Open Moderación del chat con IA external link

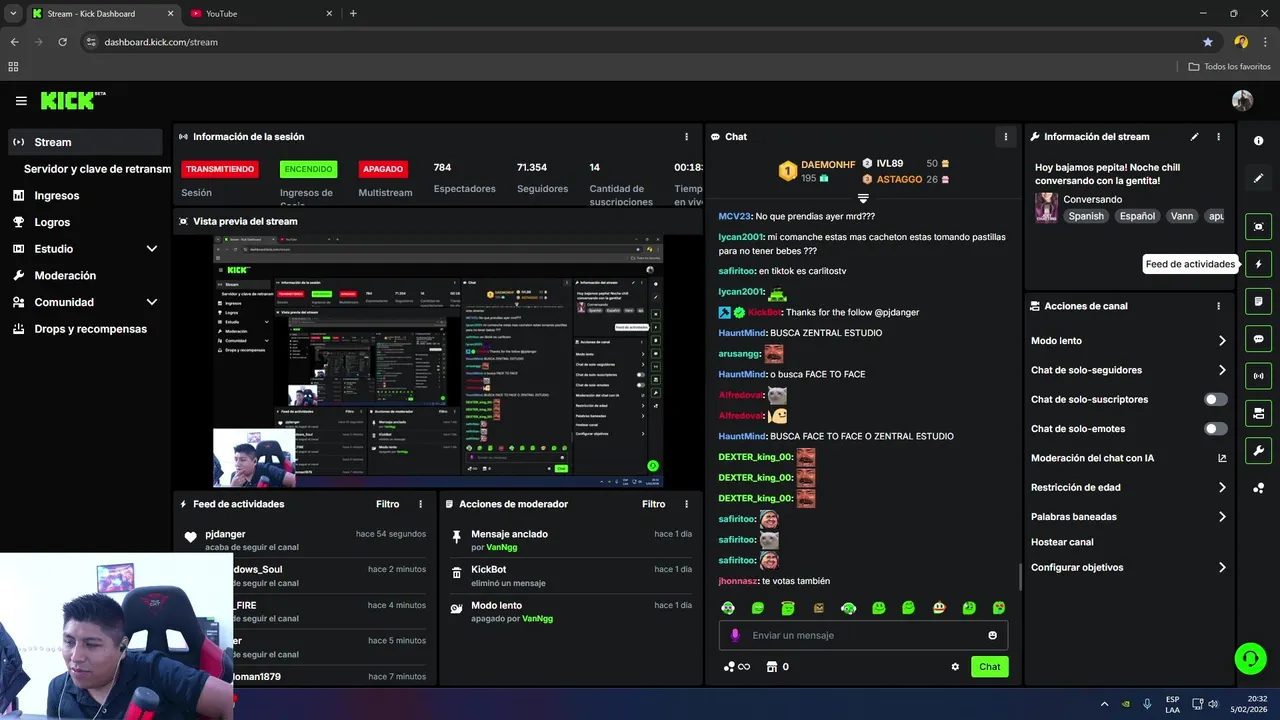[x=1221, y=458]
